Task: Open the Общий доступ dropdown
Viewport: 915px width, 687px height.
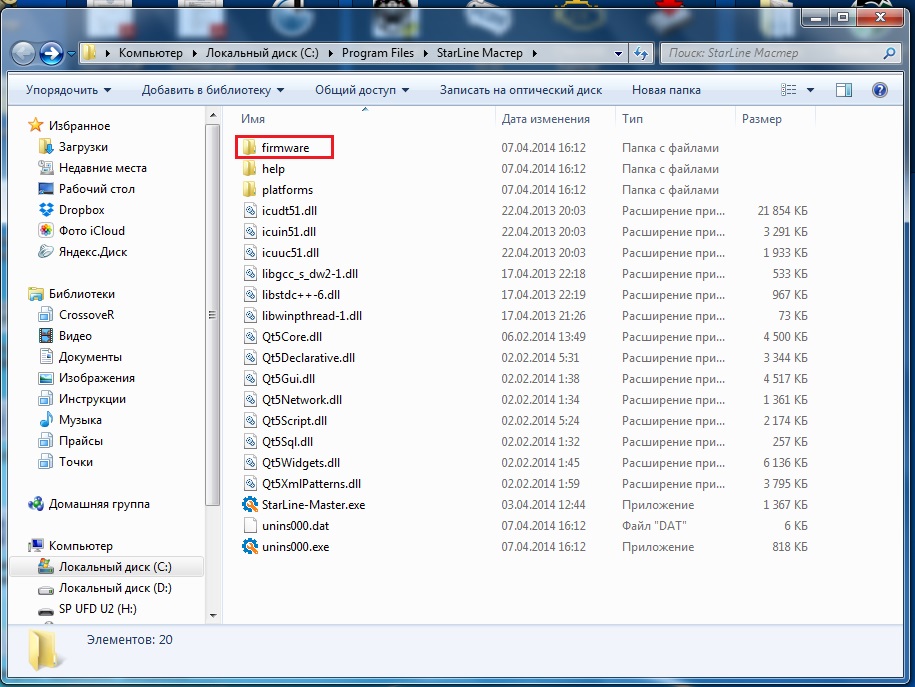Action: [x=362, y=90]
